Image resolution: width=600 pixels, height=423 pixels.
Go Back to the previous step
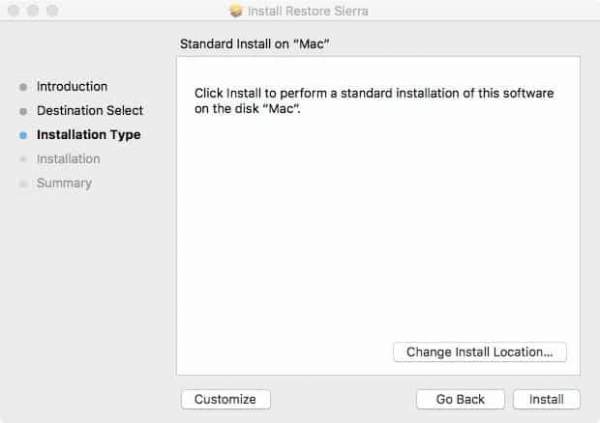click(x=460, y=399)
